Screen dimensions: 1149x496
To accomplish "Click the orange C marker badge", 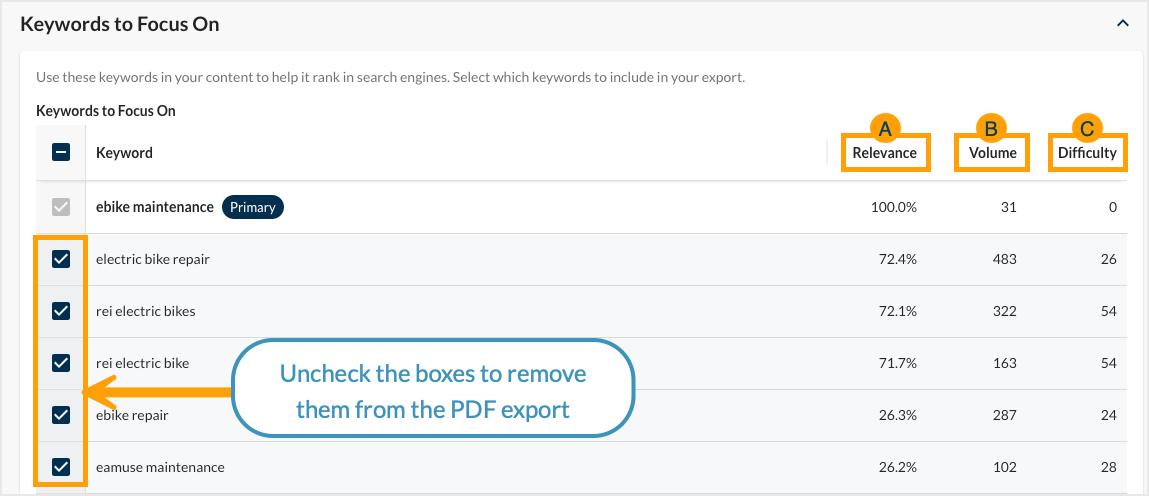I will [x=1087, y=127].
